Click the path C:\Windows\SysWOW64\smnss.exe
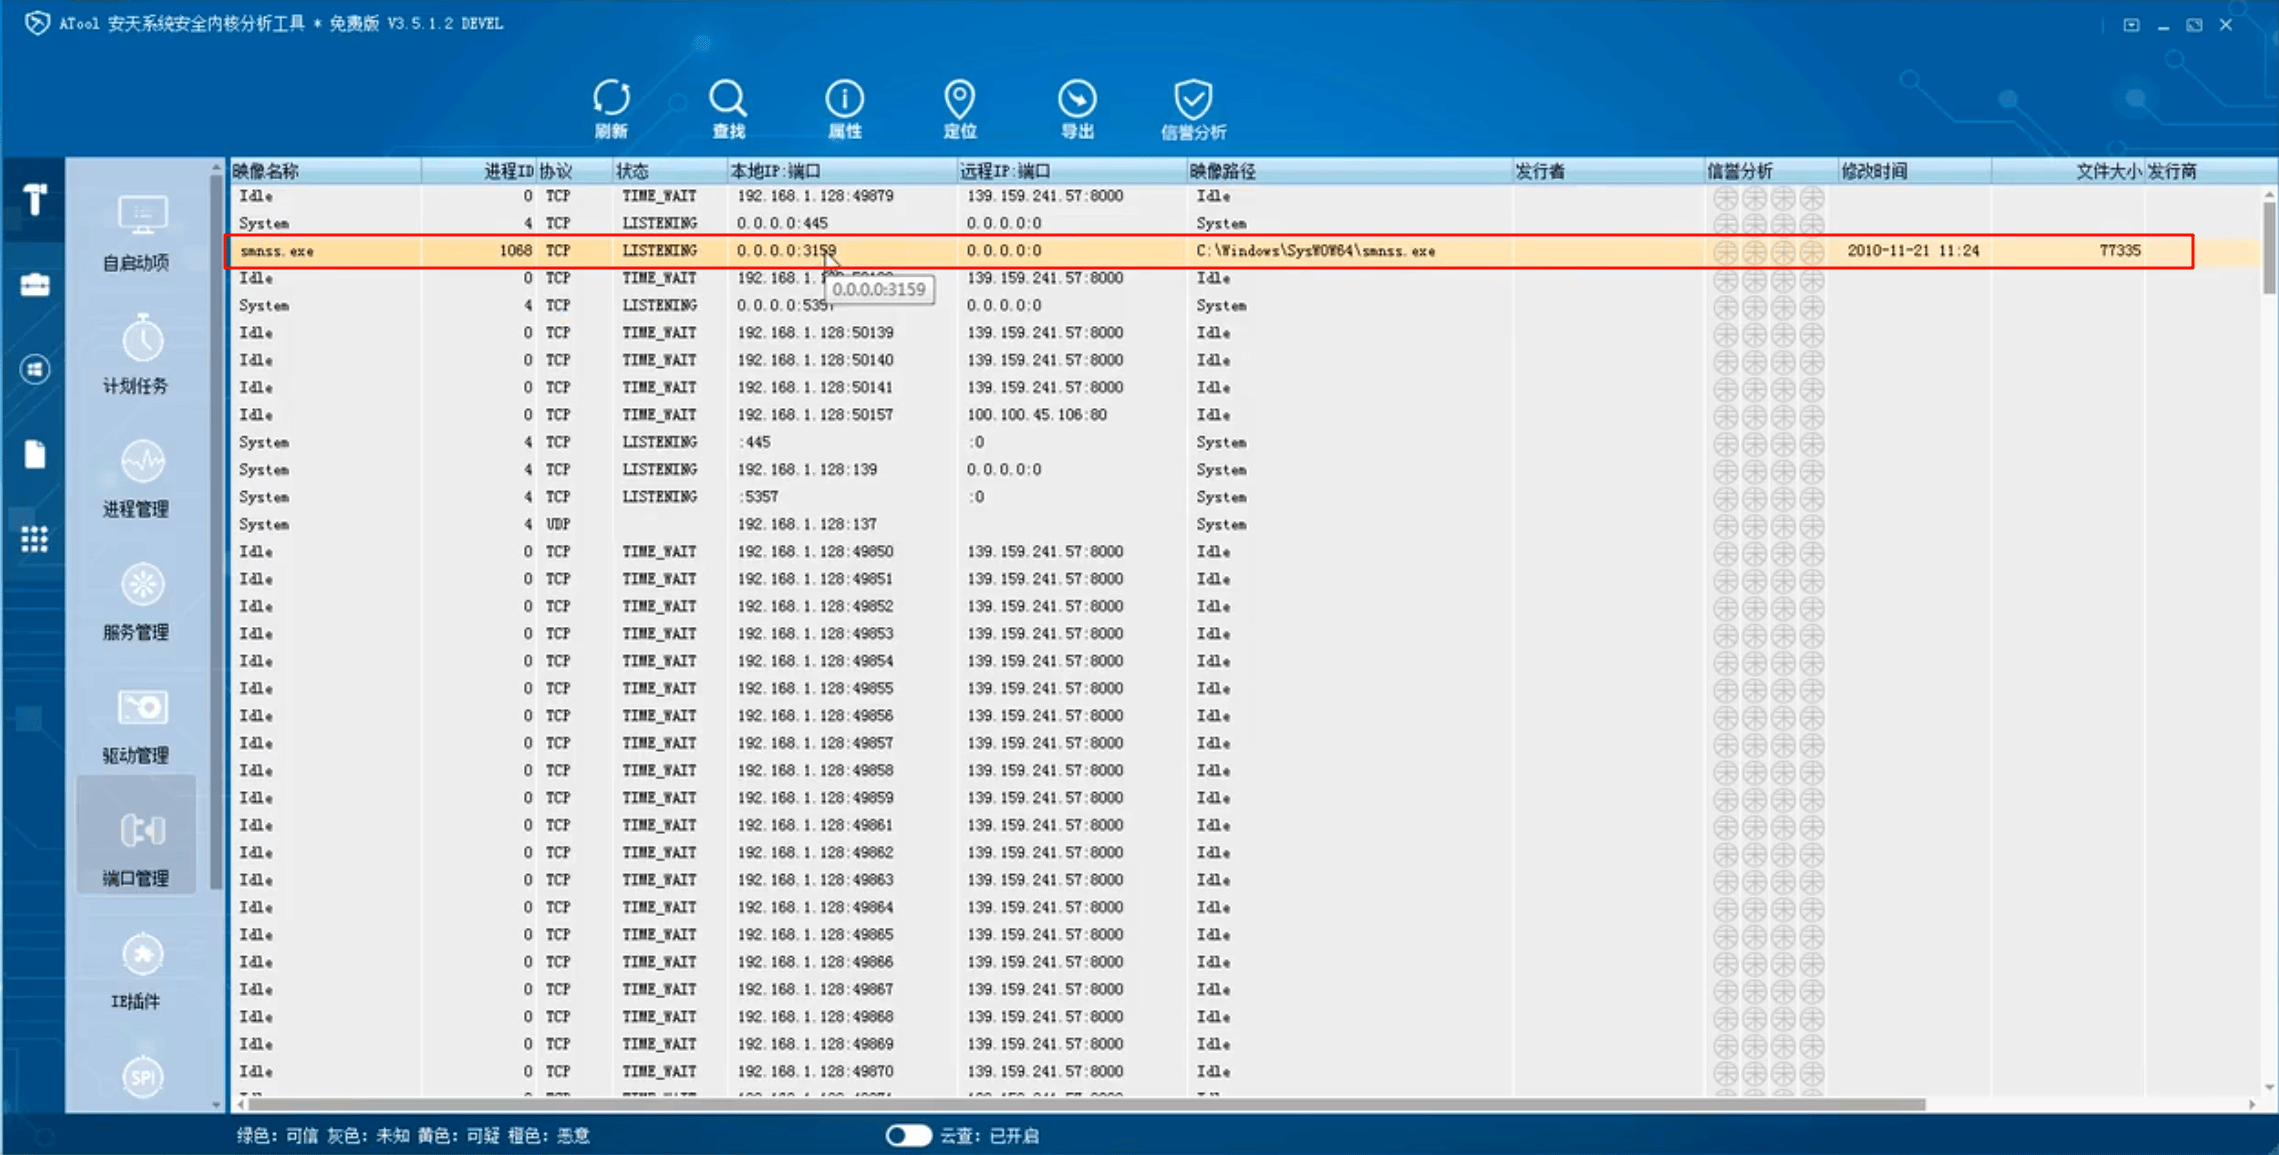This screenshot has width=2279, height=1155. [1315, 251]
